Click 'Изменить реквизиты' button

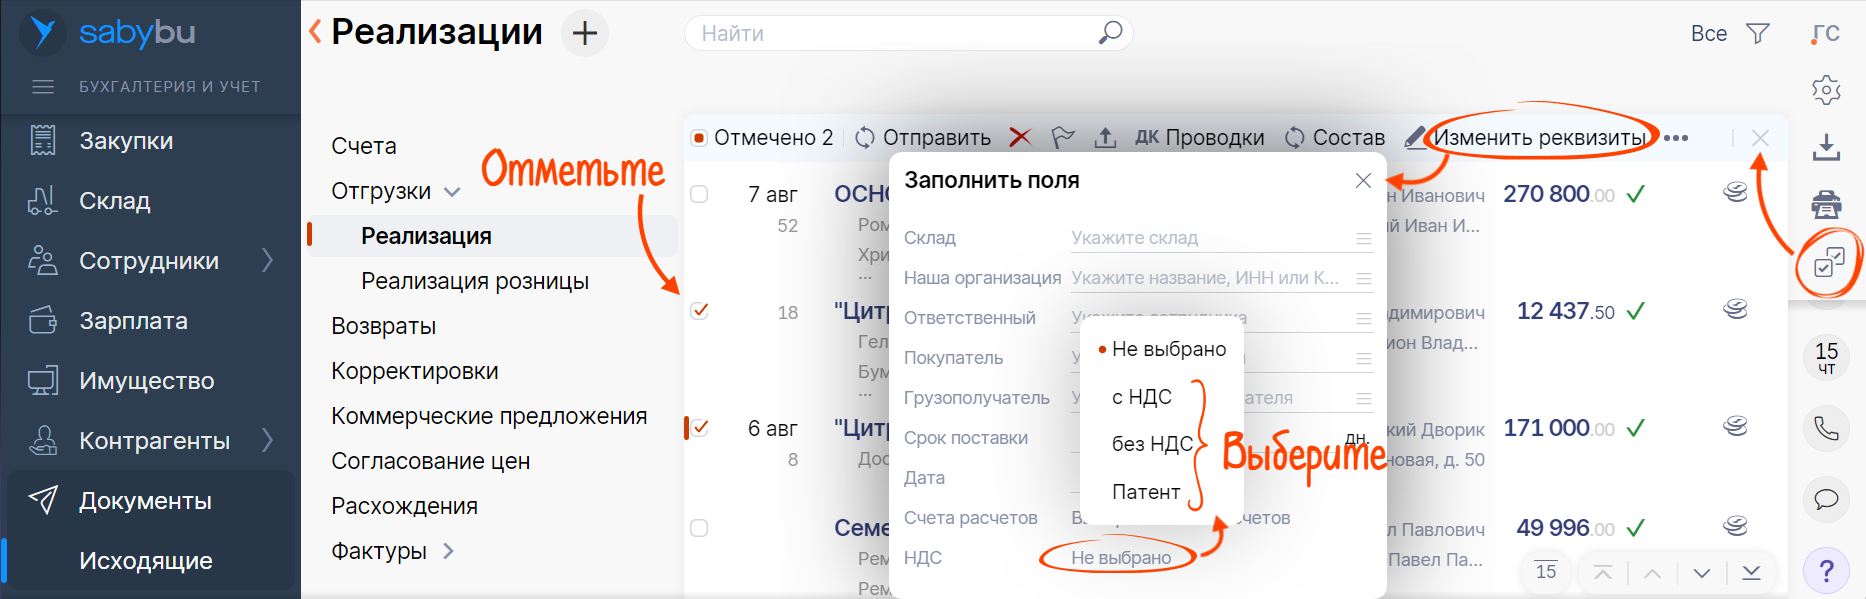[1538, 137]
